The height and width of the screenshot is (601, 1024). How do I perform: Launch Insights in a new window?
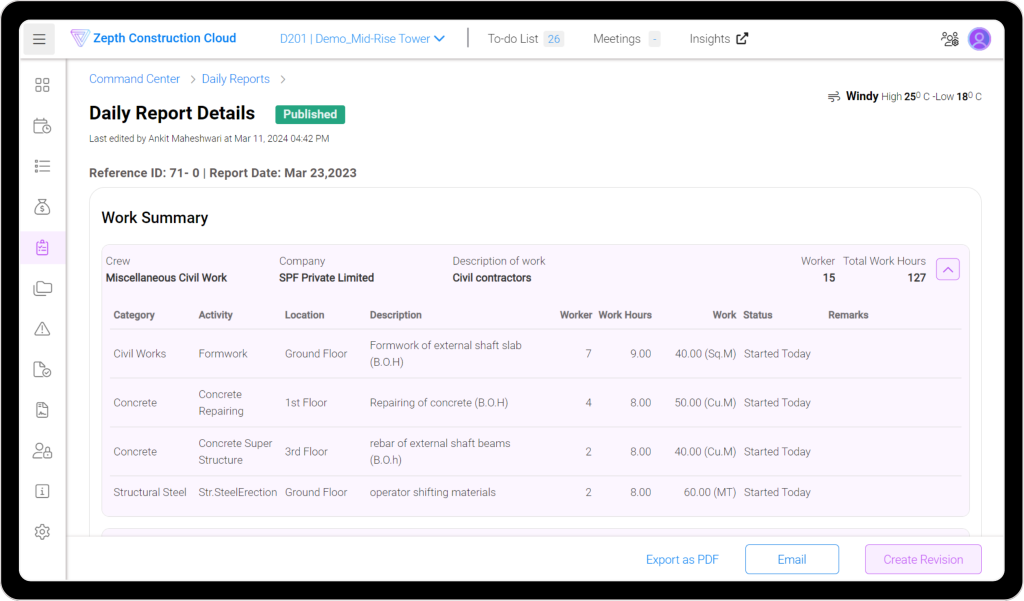pos(712,38)
